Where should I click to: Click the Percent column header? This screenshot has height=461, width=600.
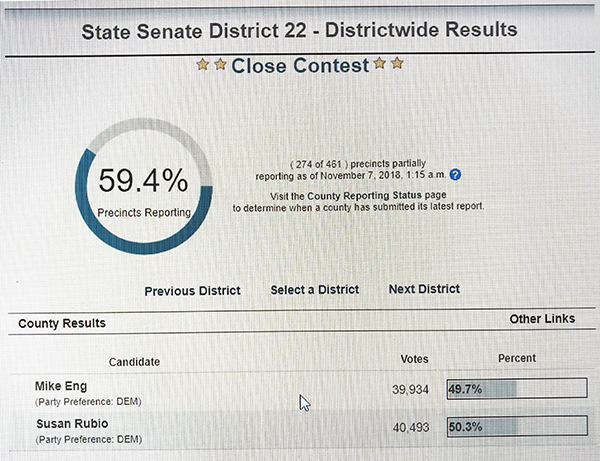tap(517, 358)
